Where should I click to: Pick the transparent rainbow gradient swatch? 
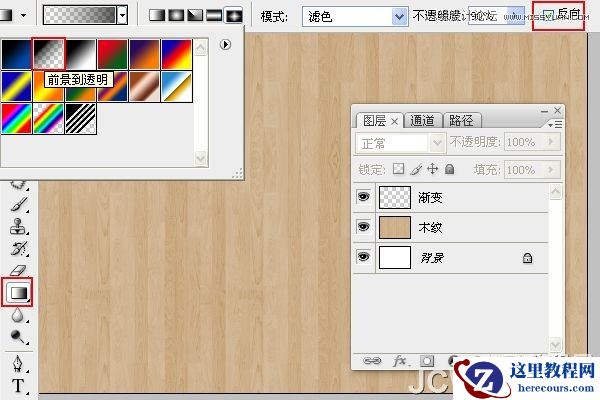[x=49, y=119]
